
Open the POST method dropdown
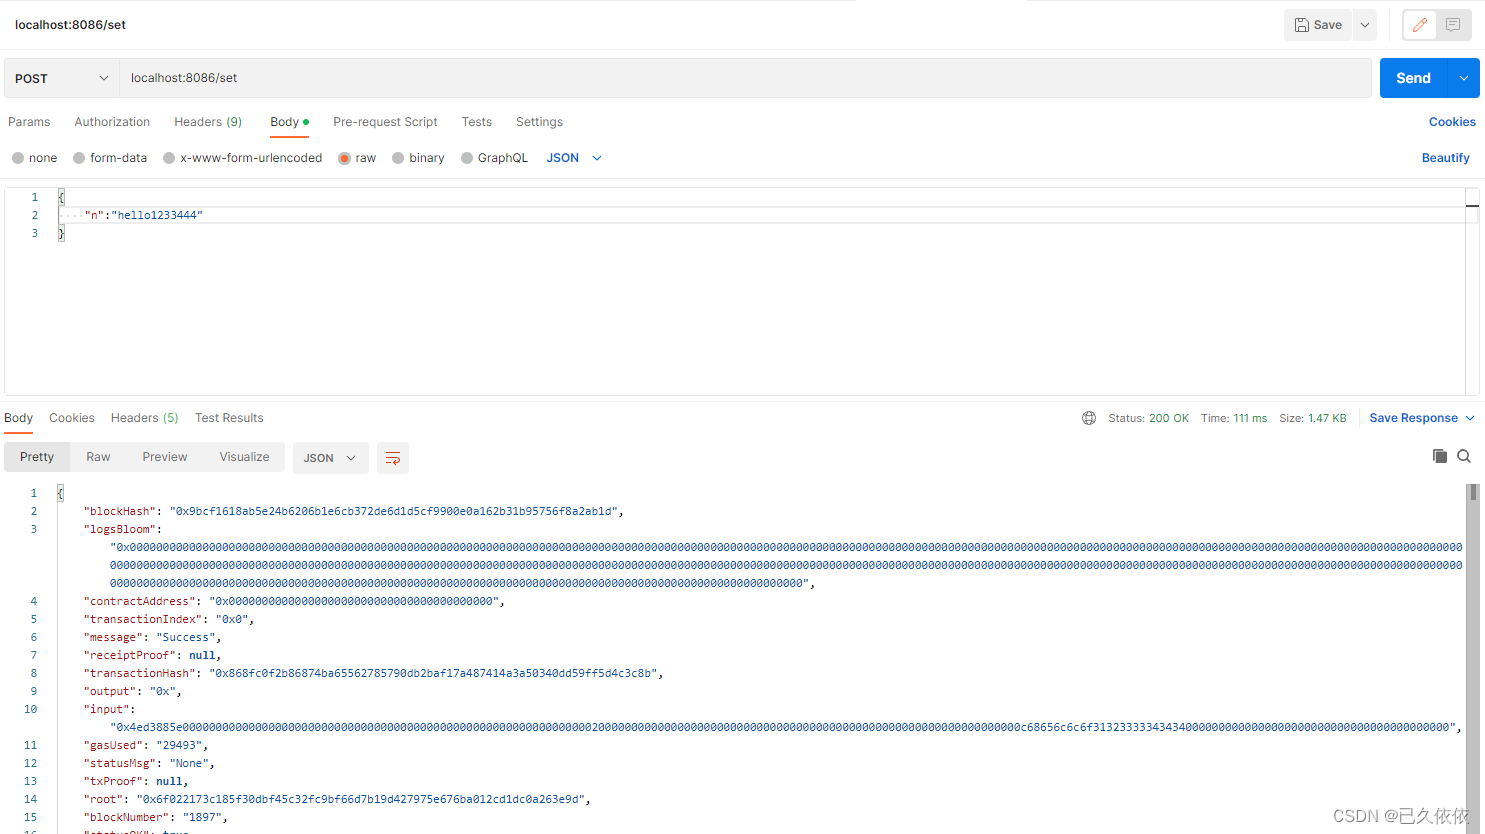click(62, 78)
